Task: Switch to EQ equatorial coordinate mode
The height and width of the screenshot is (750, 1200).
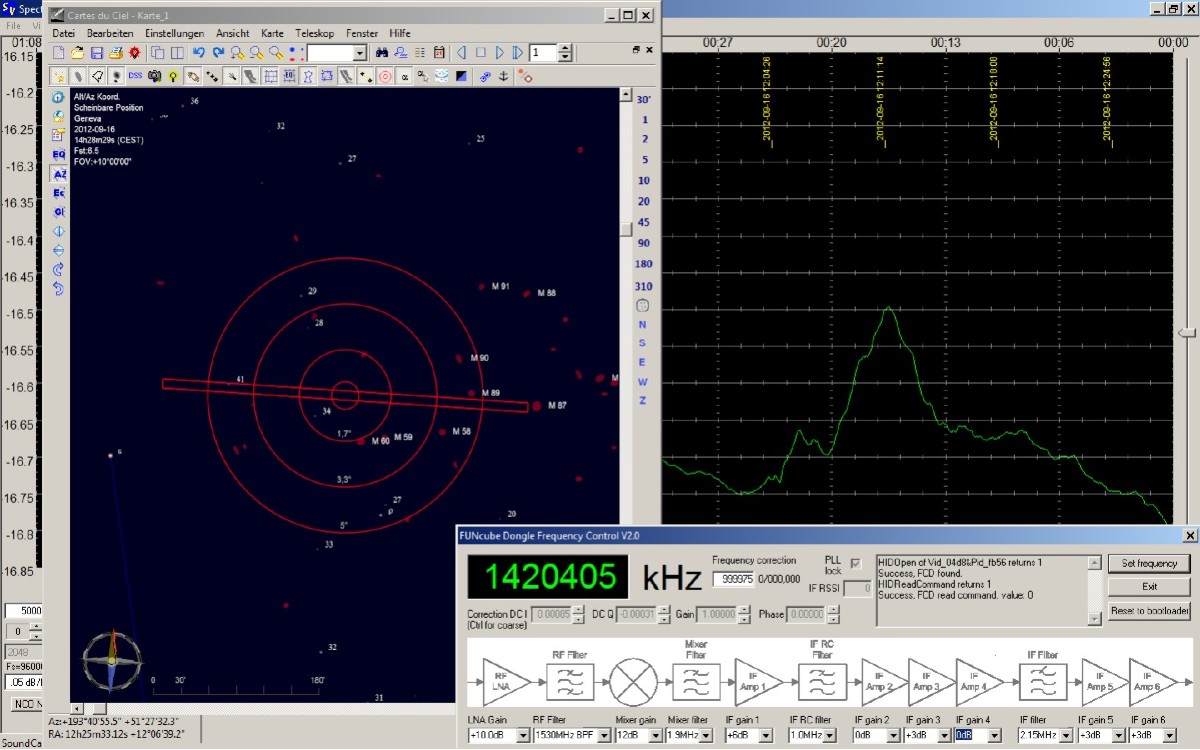Action: pos(58,154)
